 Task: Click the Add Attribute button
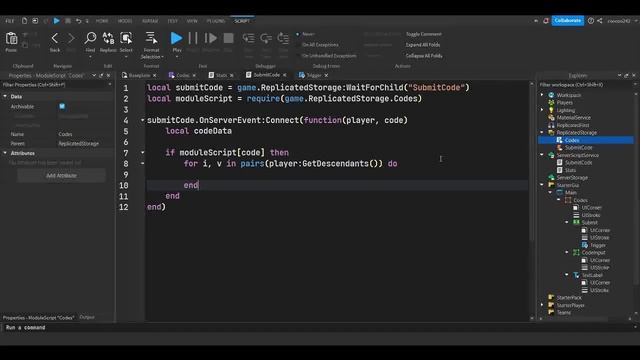[61, 176]
